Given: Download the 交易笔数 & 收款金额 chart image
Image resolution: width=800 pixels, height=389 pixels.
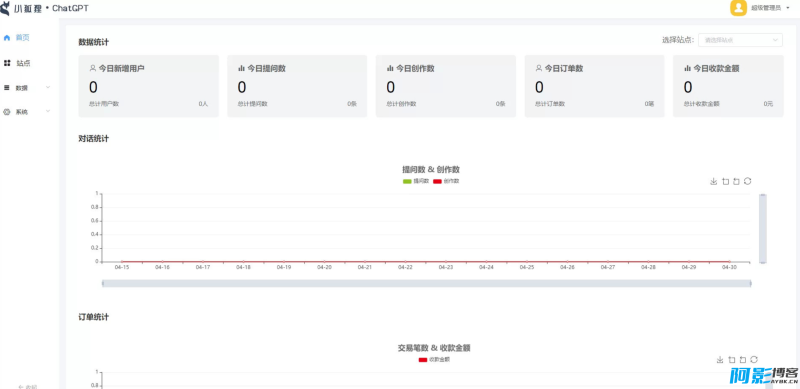Looking at the screenshot, I should [720, 360].
